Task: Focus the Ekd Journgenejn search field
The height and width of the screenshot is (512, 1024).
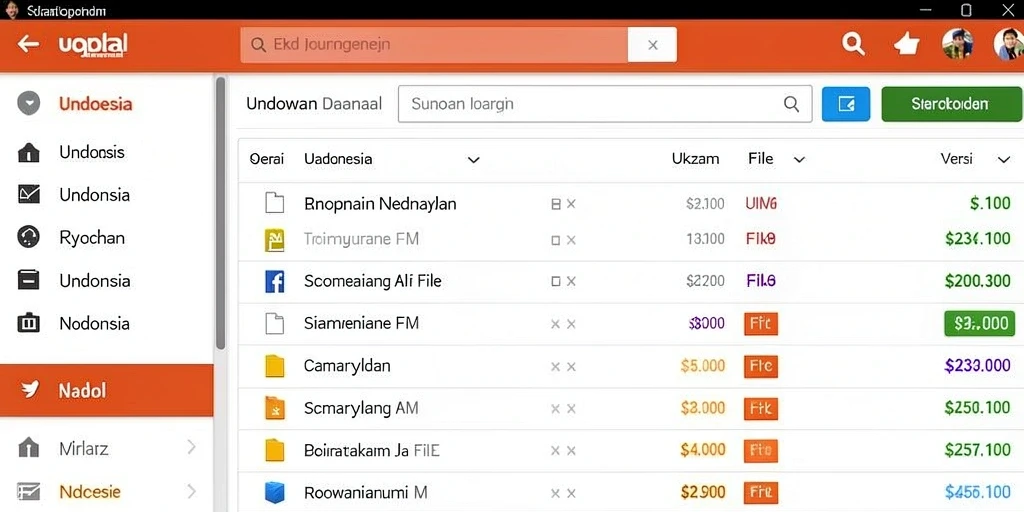Action: coord(434,44)
